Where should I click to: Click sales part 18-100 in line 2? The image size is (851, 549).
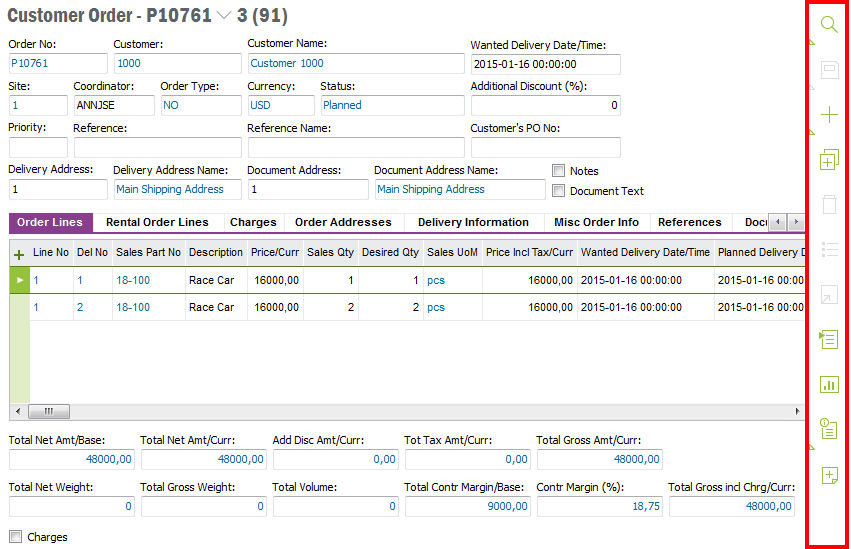(133, 307)
